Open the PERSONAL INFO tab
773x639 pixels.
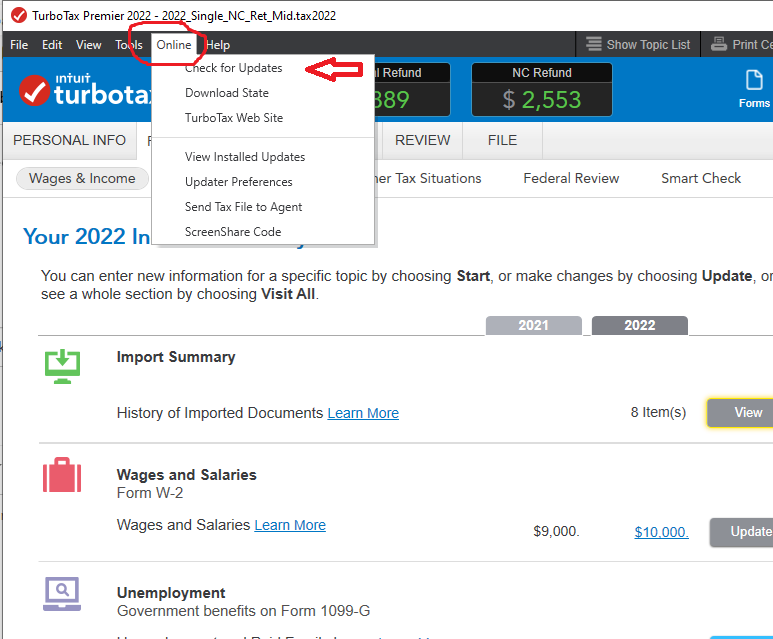pyautogui.click(x=70, y=141)
